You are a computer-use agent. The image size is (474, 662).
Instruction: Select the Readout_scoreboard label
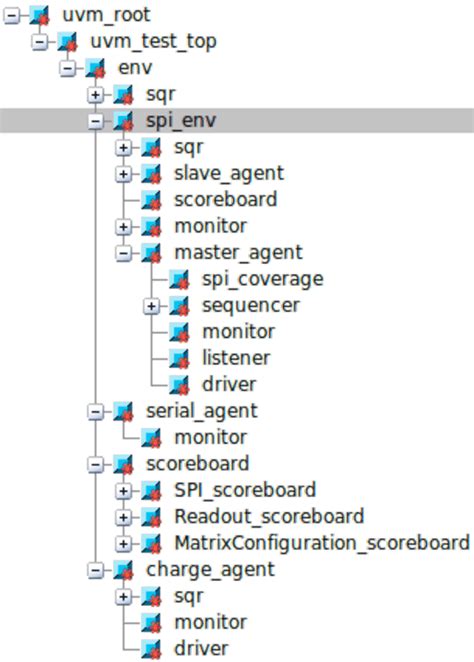[269, 517]
